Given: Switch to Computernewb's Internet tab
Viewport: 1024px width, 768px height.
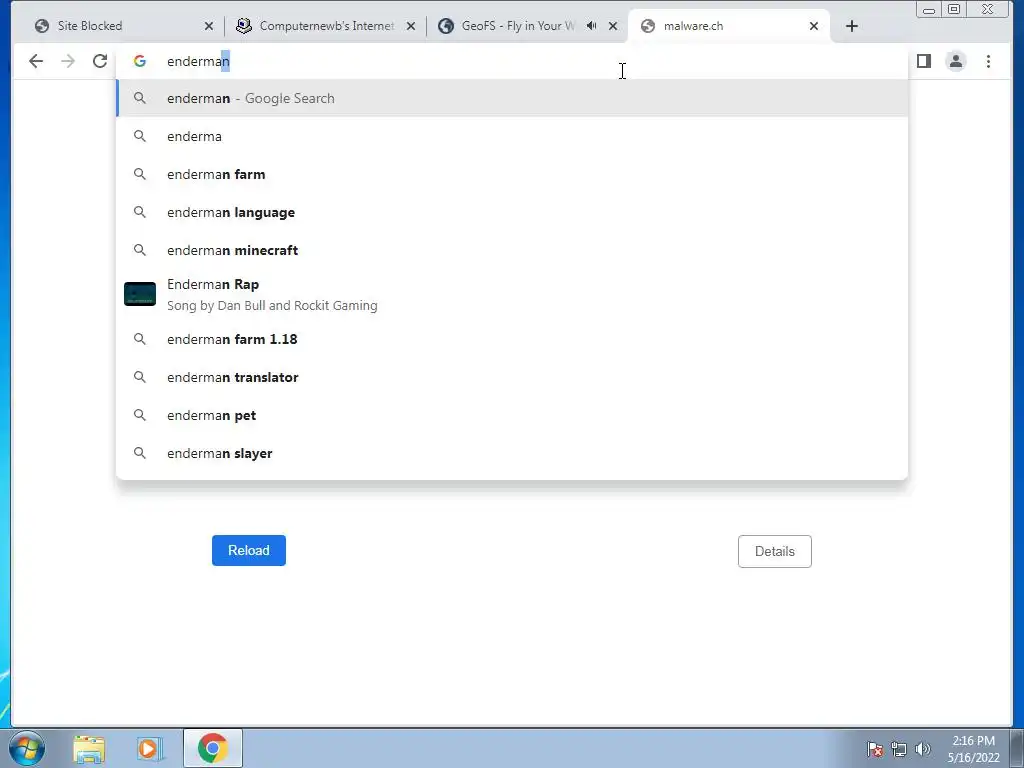Looking at the screenshot, I should (x=325, y=26).
